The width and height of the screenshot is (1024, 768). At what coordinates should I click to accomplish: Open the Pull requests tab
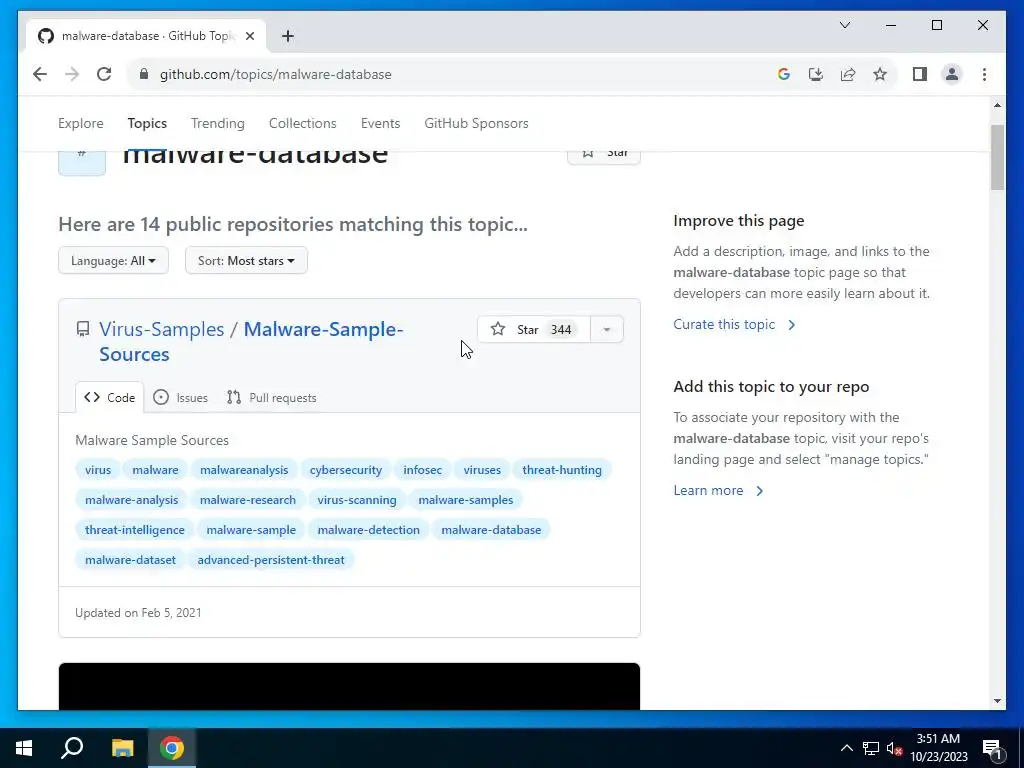(x=271, y=398)
